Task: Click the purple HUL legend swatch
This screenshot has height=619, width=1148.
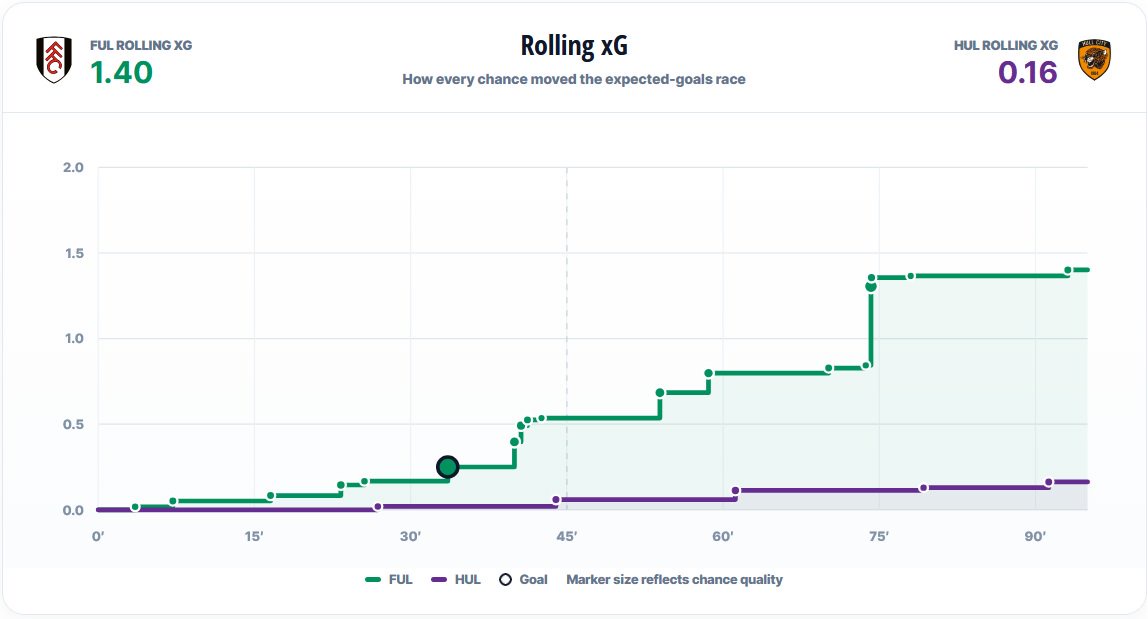Action: pos(439,579)
